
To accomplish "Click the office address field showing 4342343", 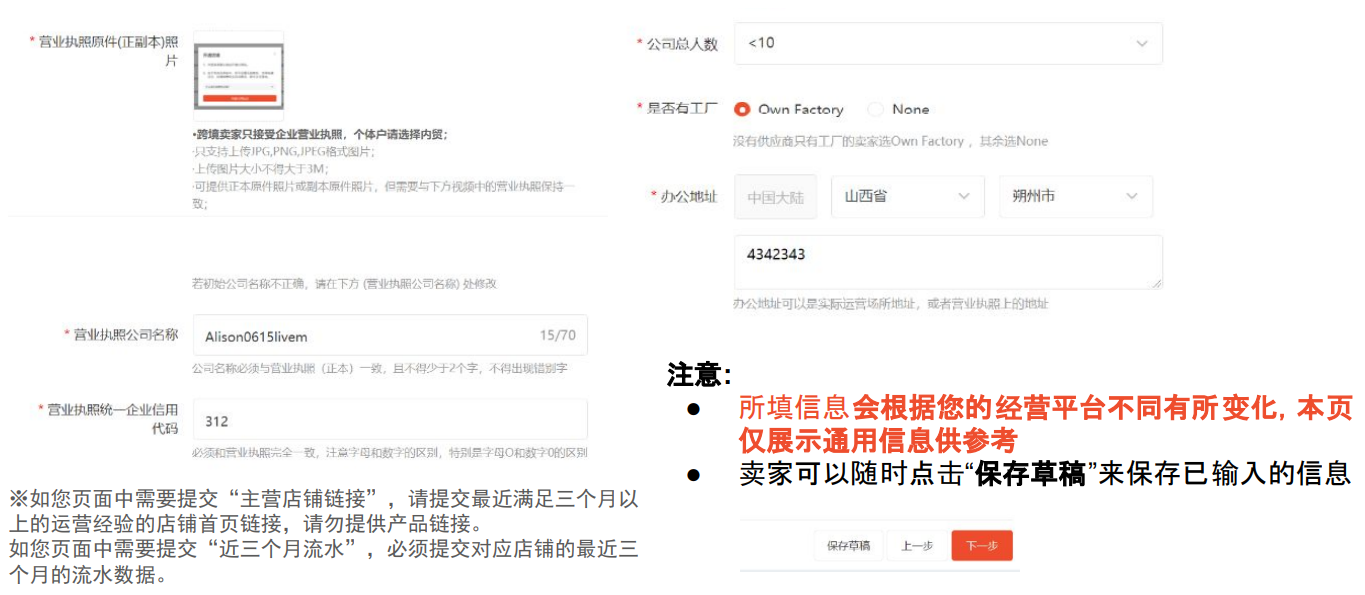I will click(947, 261).
